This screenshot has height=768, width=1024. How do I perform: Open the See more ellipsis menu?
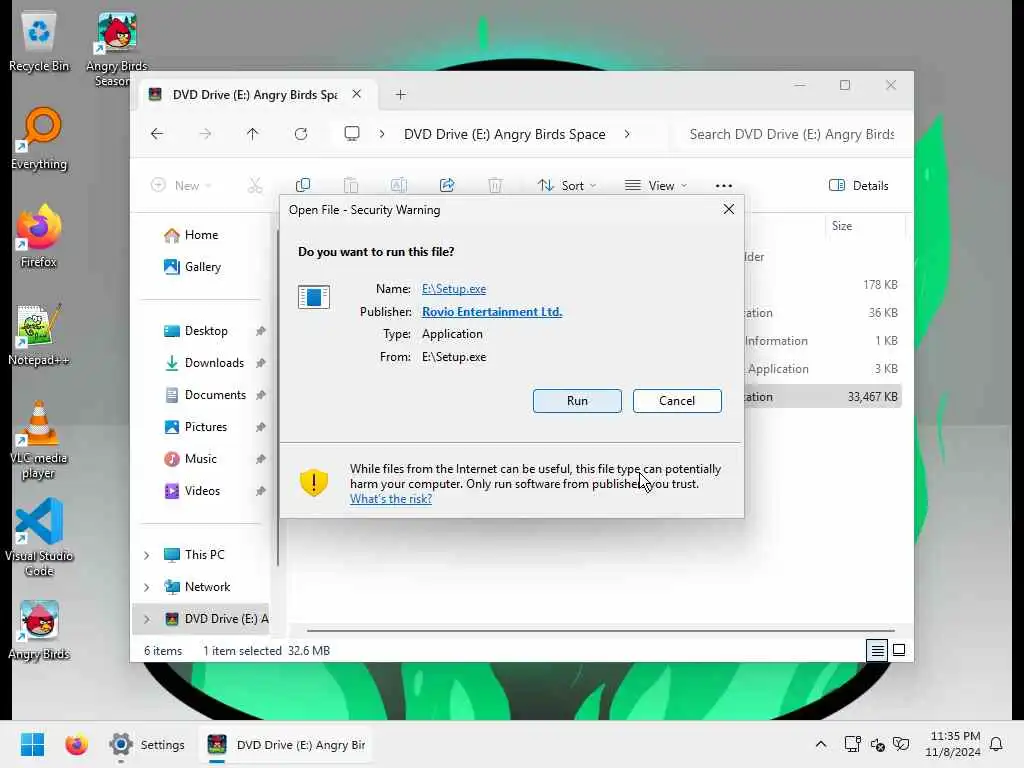click(724, 185)
